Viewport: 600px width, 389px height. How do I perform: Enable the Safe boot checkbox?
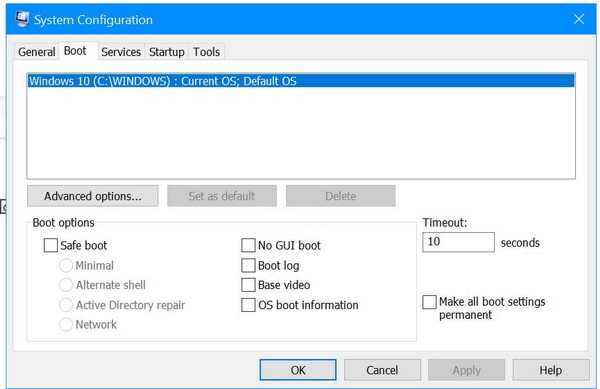(x=51, y=245)
